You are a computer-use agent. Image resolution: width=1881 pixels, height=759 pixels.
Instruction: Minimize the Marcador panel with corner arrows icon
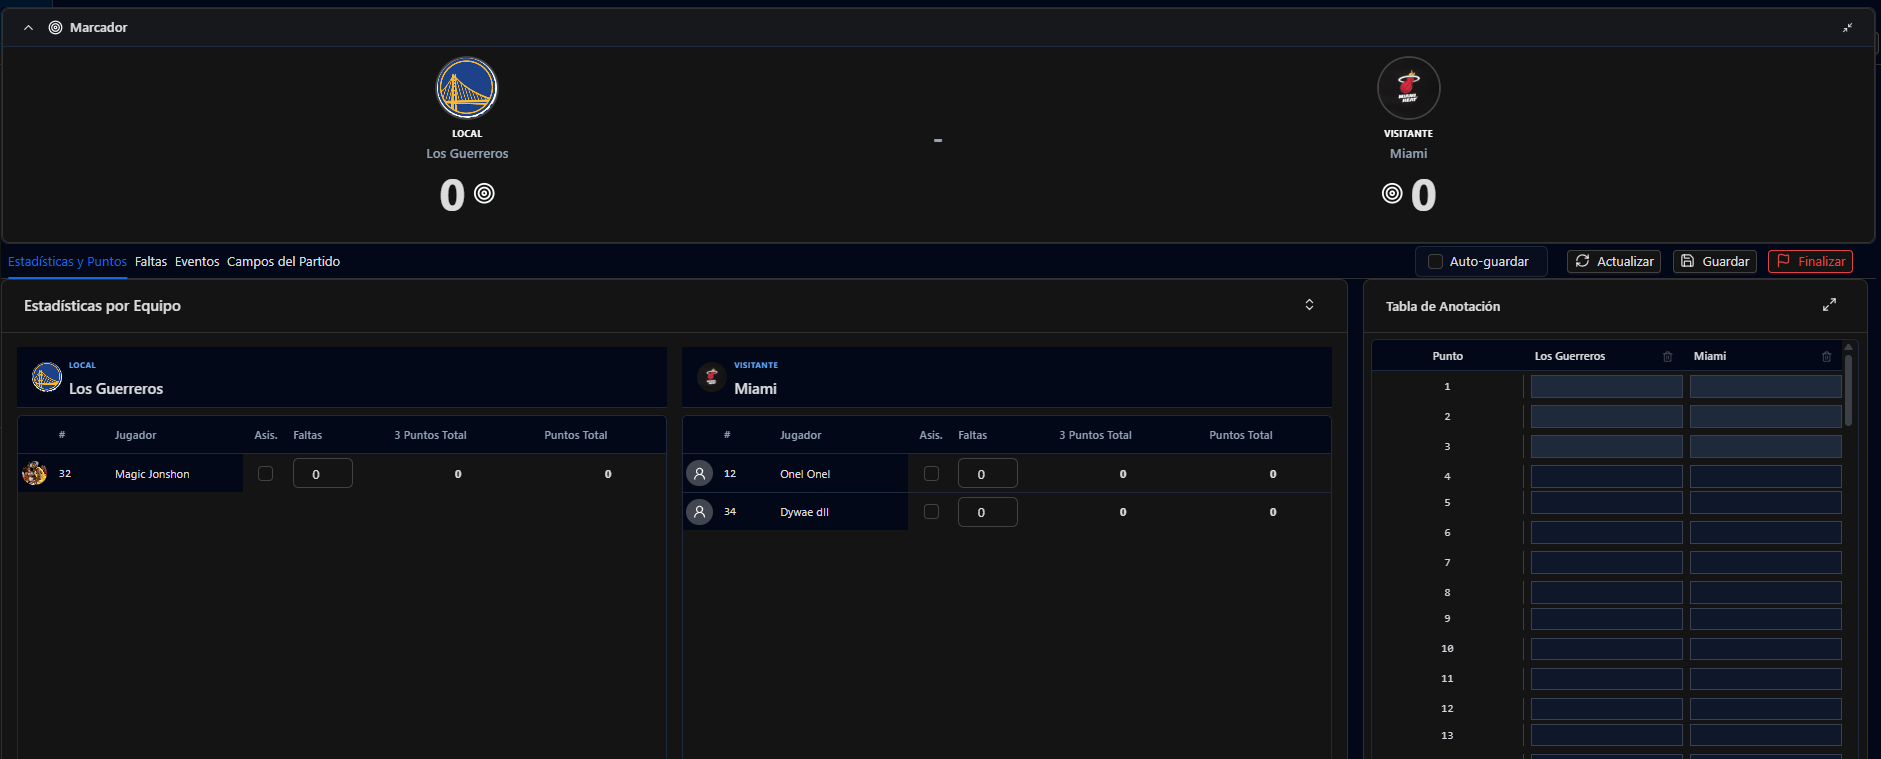pos(1847,28)
